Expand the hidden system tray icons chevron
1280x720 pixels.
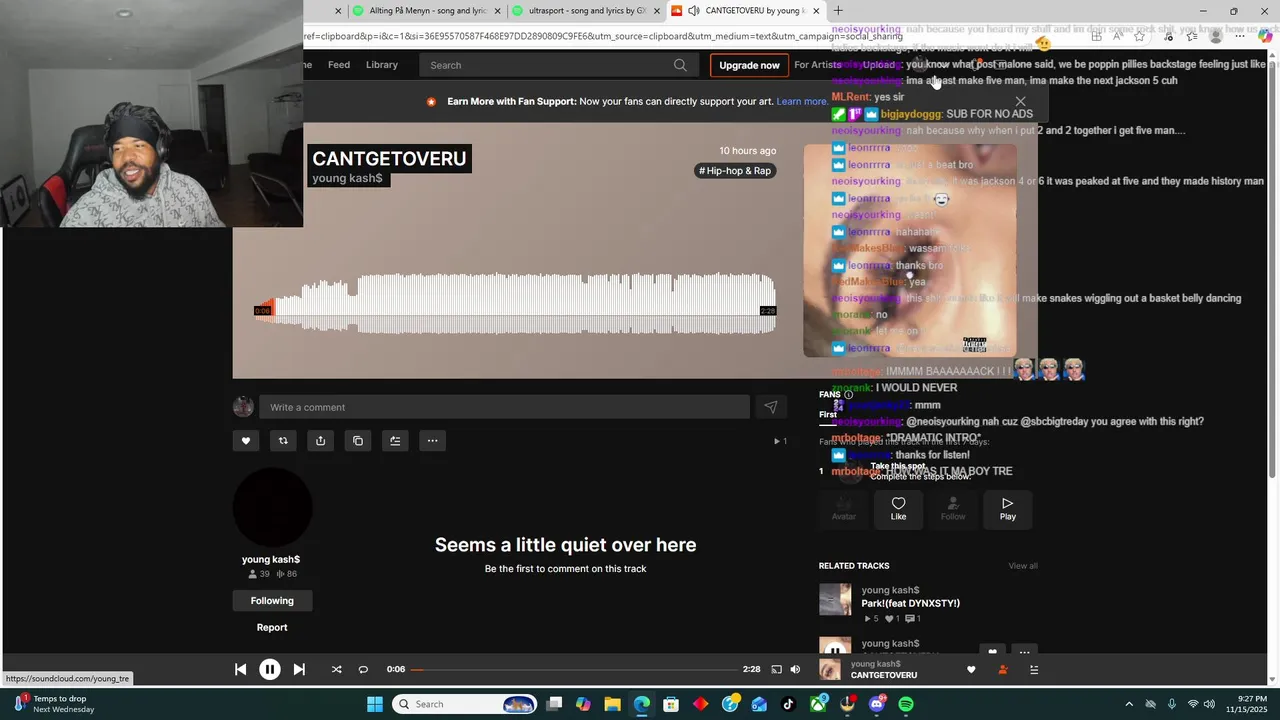1129,704
